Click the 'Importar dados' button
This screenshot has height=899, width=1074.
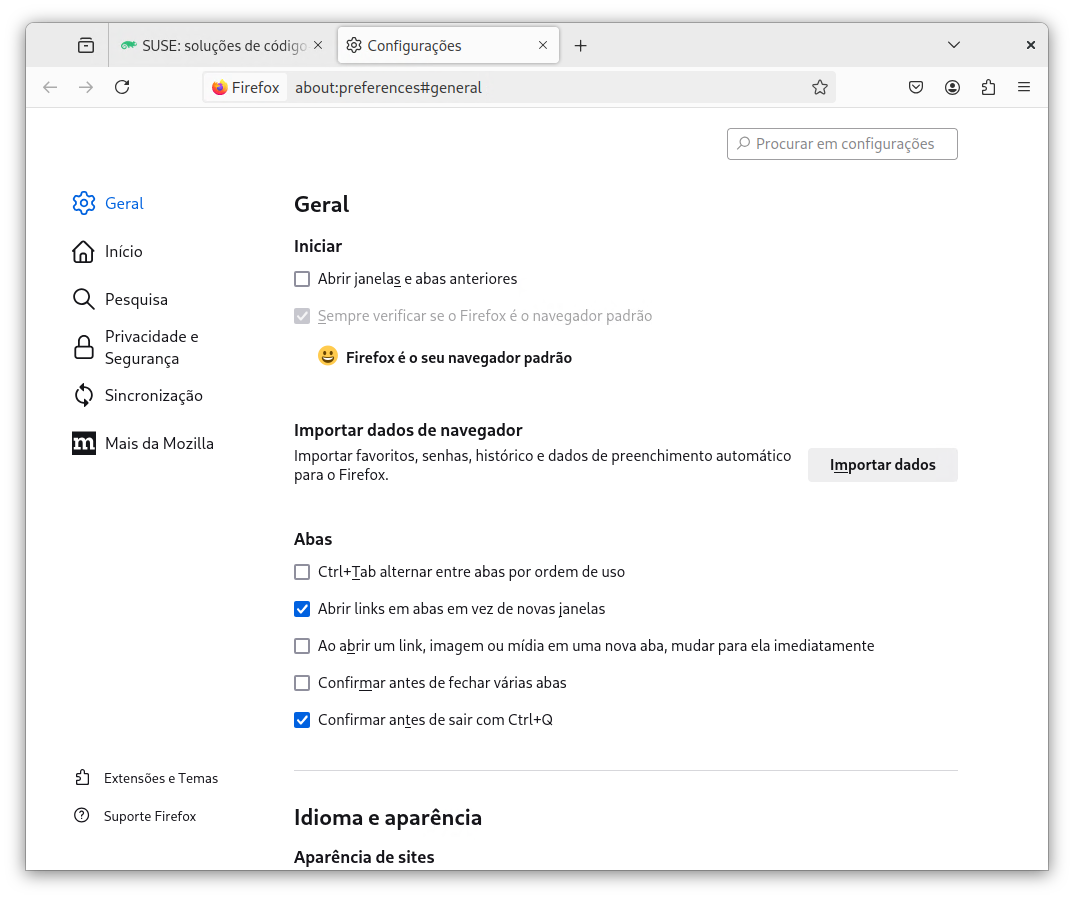[x=882, y=465]
